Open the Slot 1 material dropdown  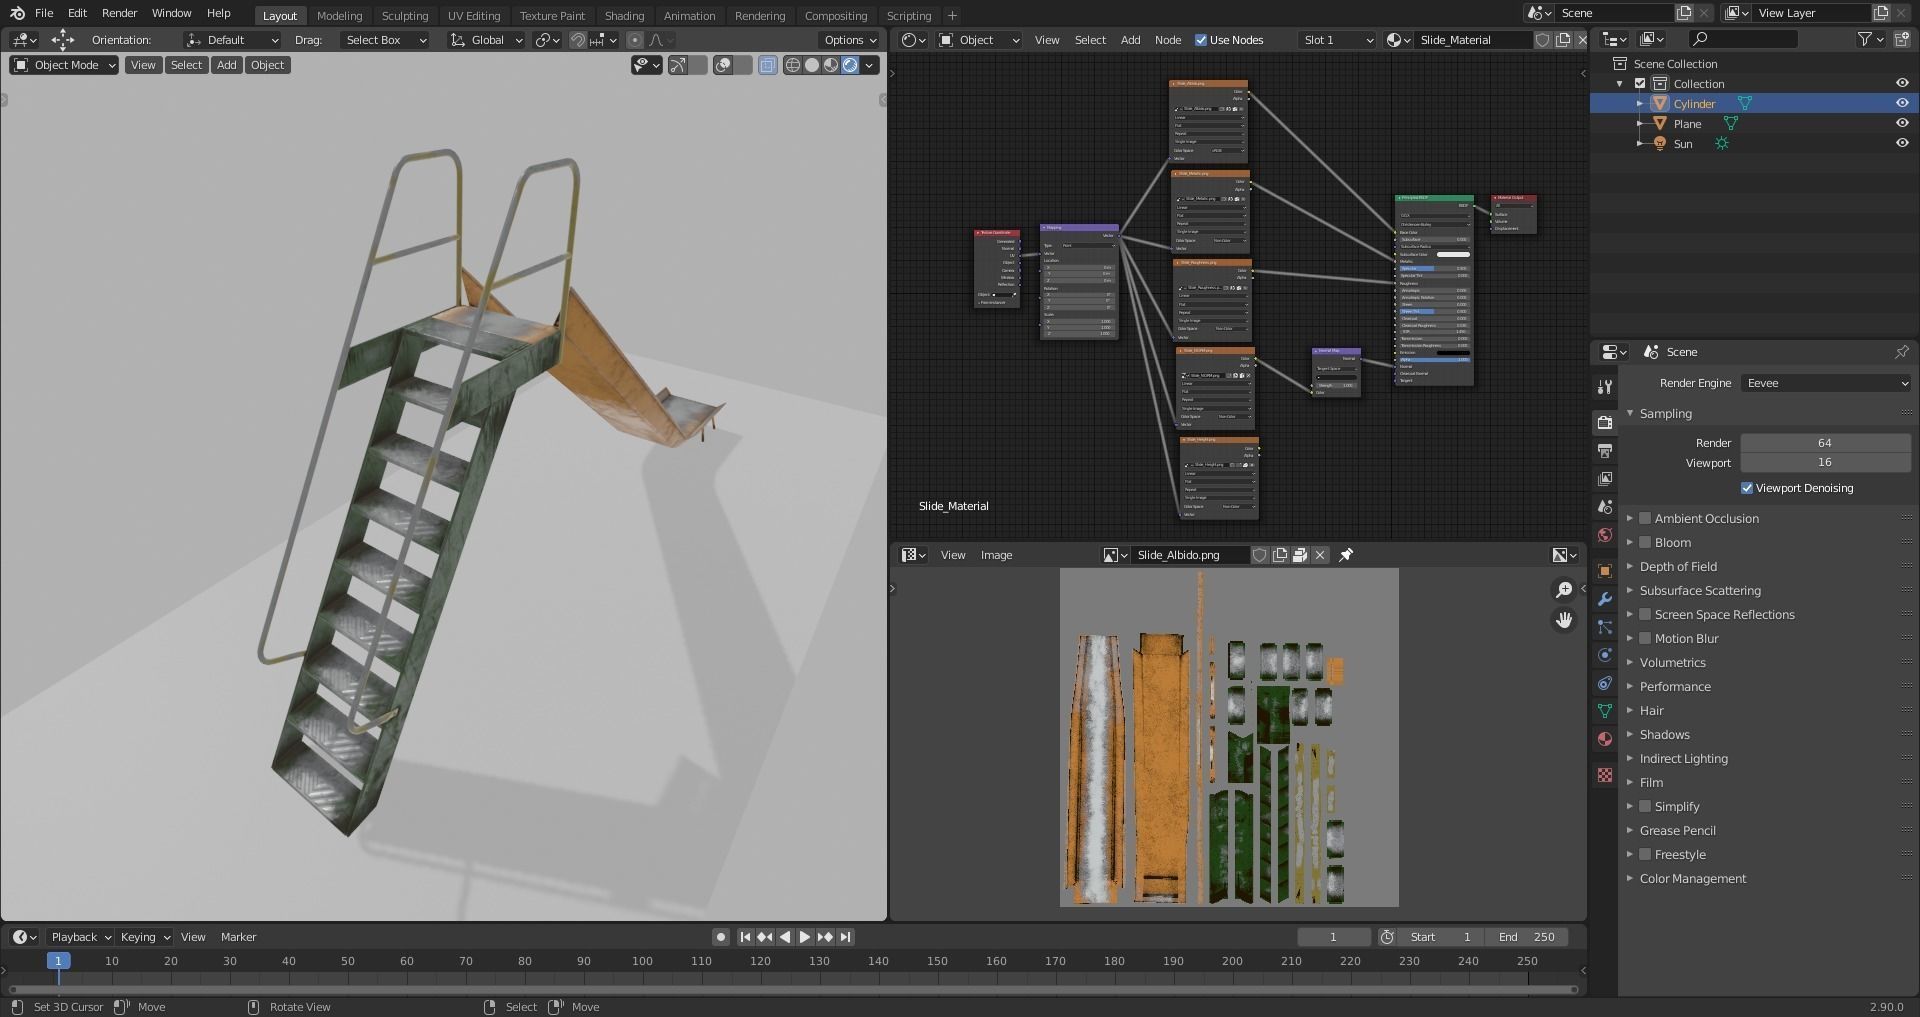point(1338,40)
